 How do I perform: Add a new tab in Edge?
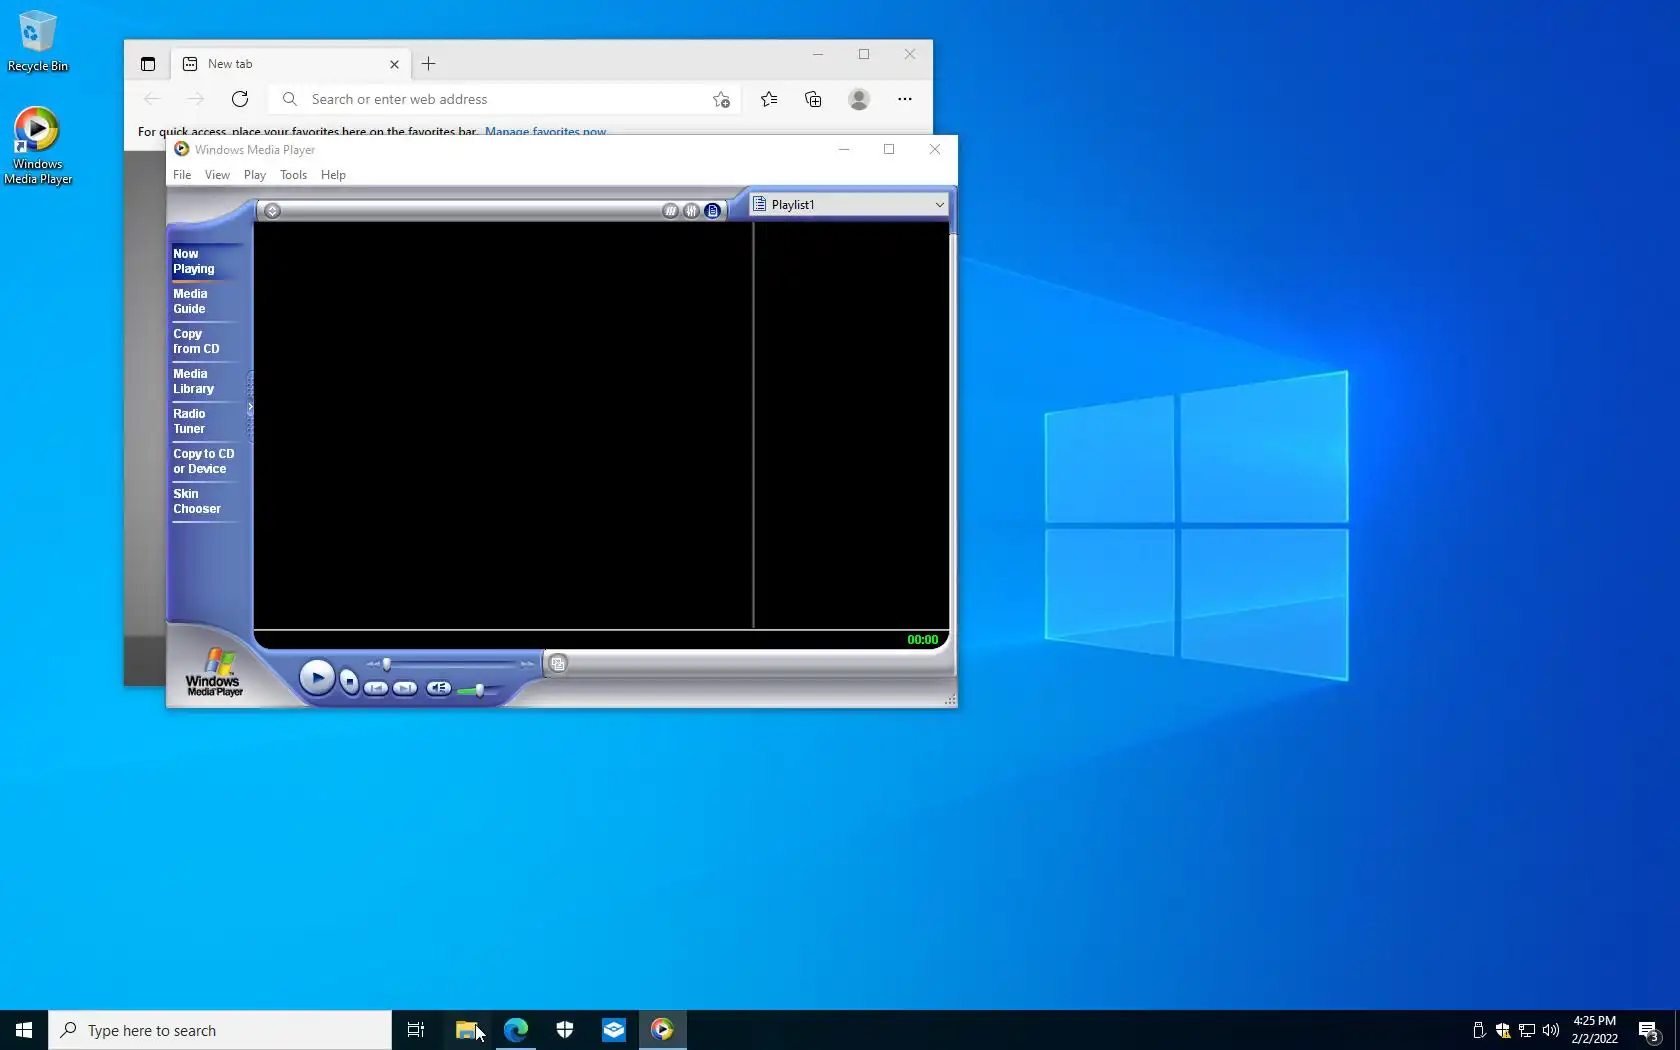(x=428, y=64)
